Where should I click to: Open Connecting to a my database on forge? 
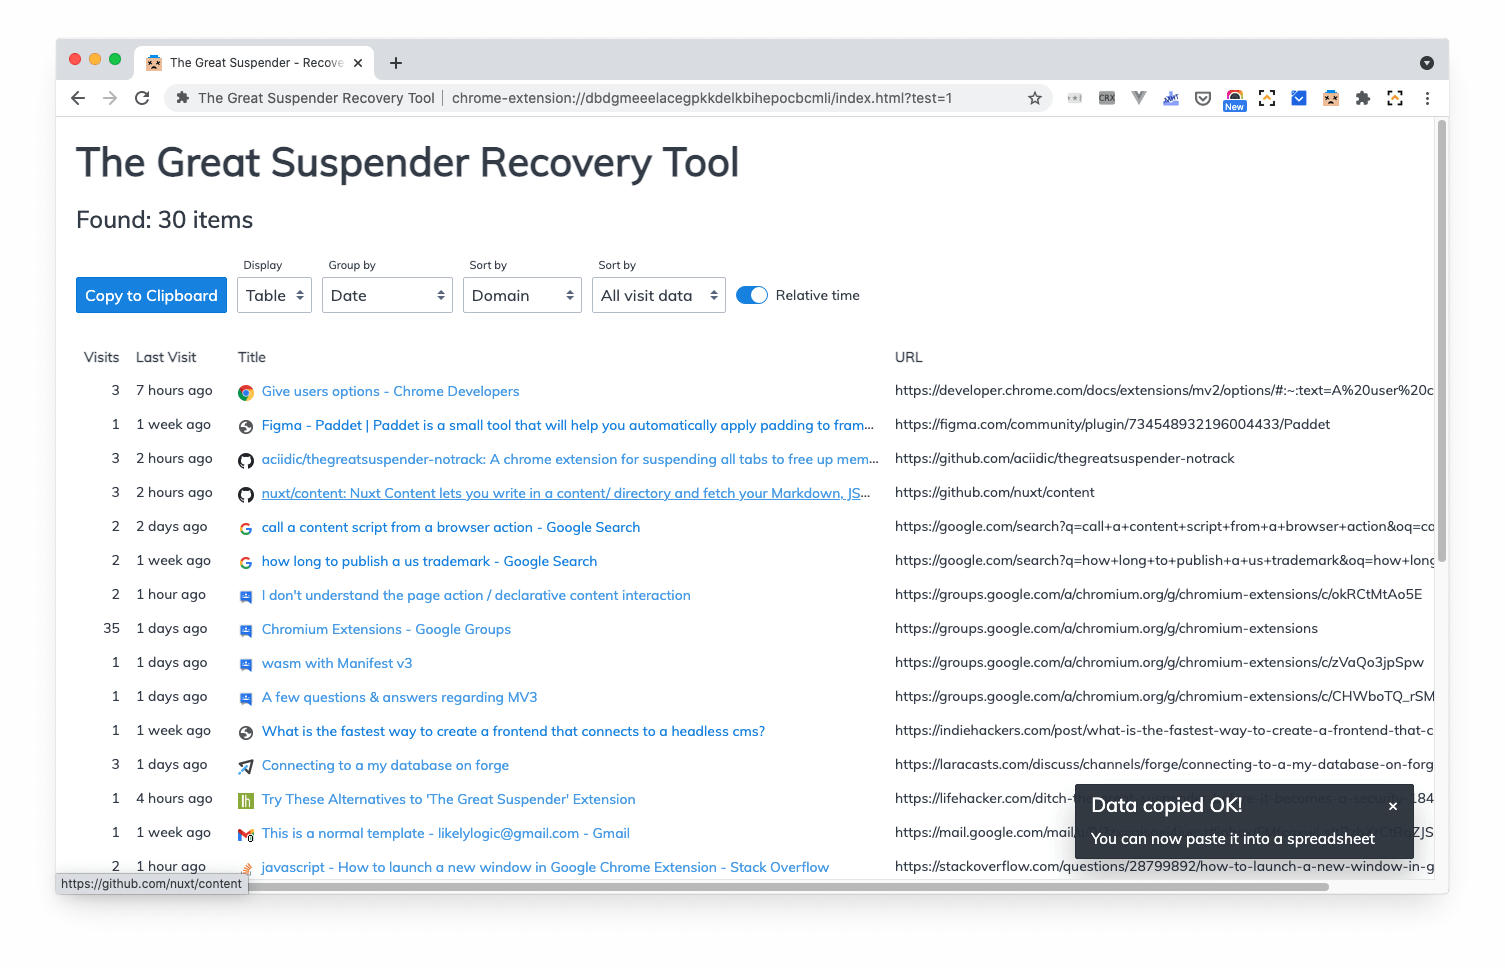point(385,765)
